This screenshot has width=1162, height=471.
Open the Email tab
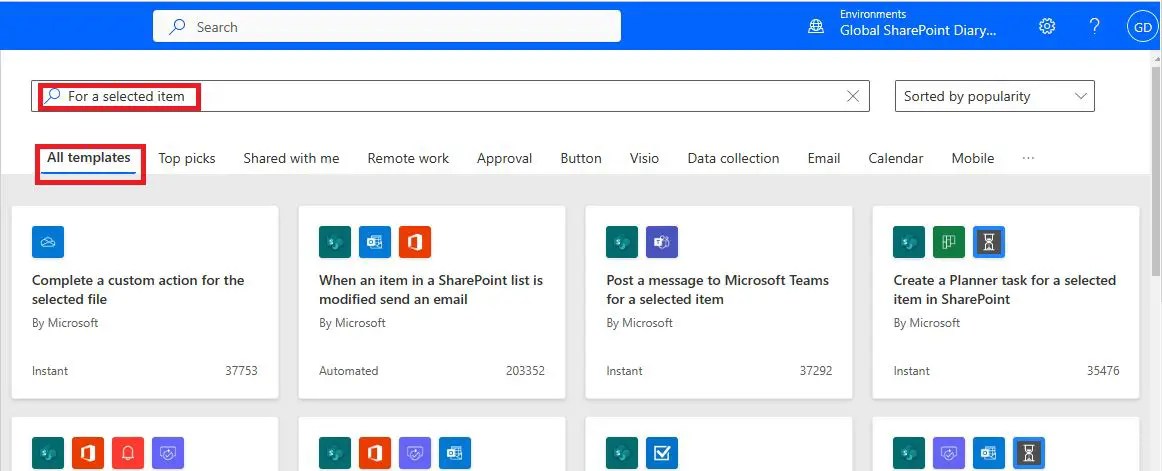824,158
